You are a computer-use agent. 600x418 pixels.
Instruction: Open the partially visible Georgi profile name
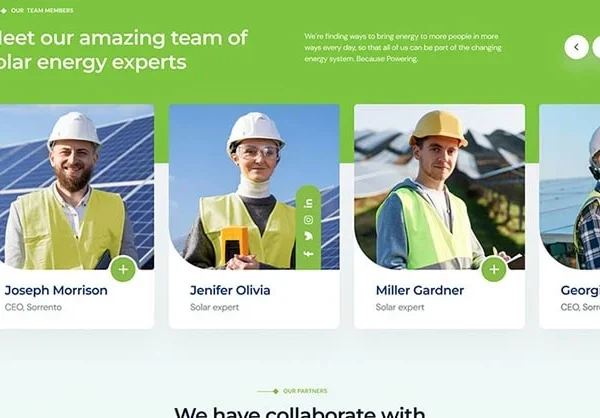click(x=580, y=291)
